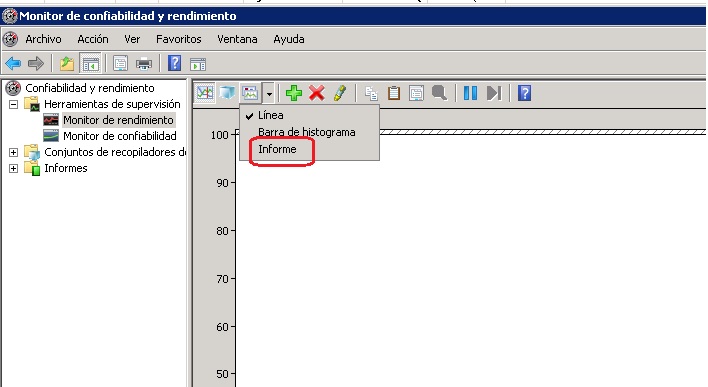Open the Ver menu
The image size is (708, 387).
click(x=132, y=39)
